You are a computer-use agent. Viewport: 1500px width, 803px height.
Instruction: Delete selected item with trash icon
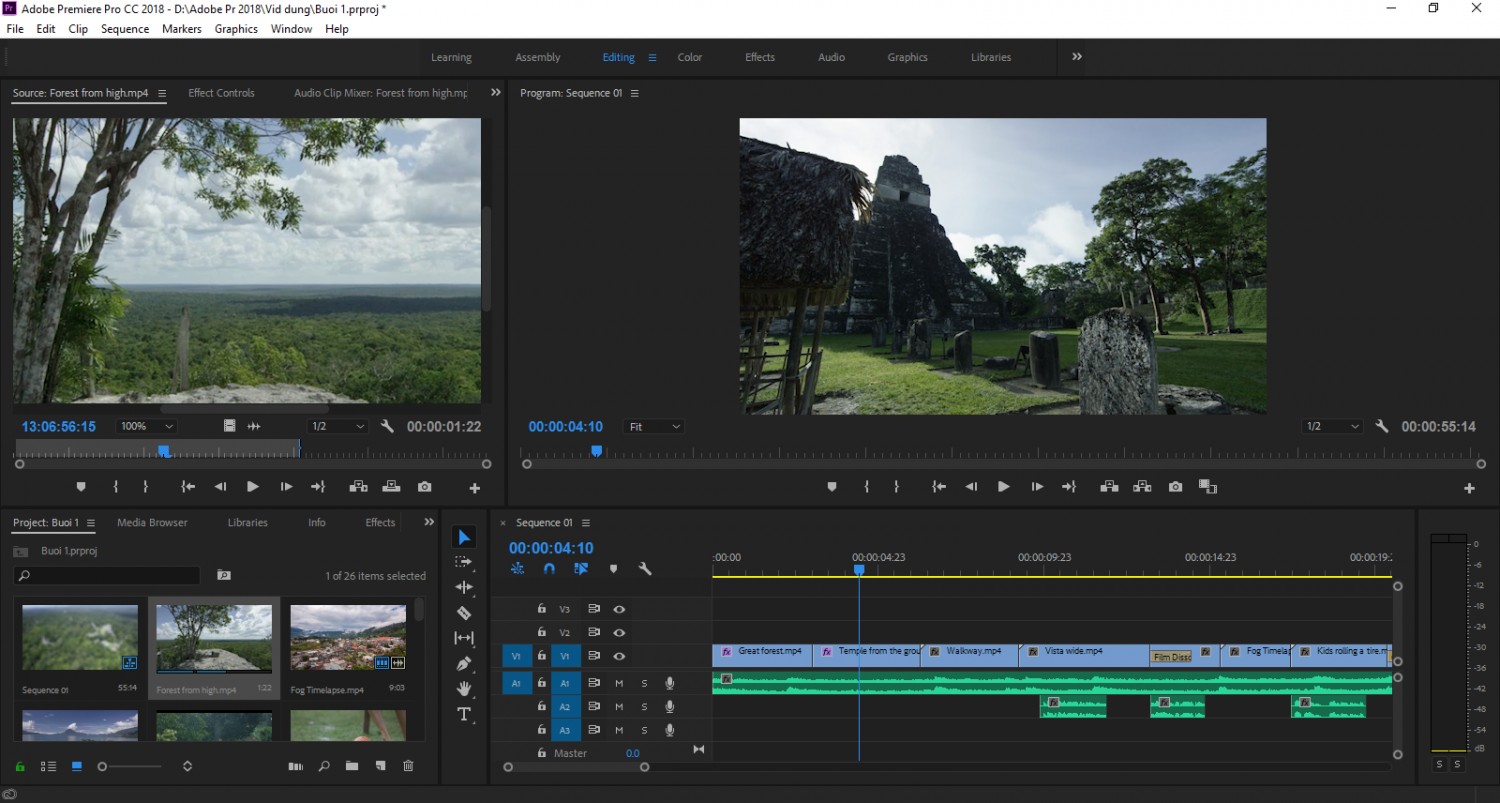(x=408, y=766)
